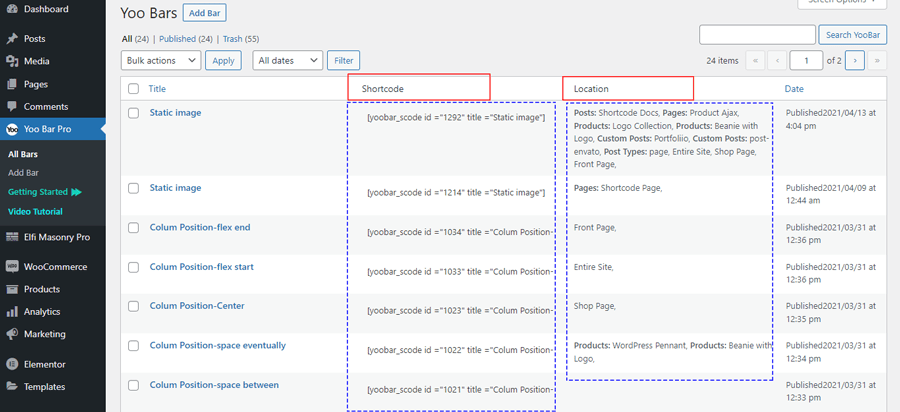900x412 pixels.
Task: Click the Entire Site, location cell
Action: tap(593, 267)
